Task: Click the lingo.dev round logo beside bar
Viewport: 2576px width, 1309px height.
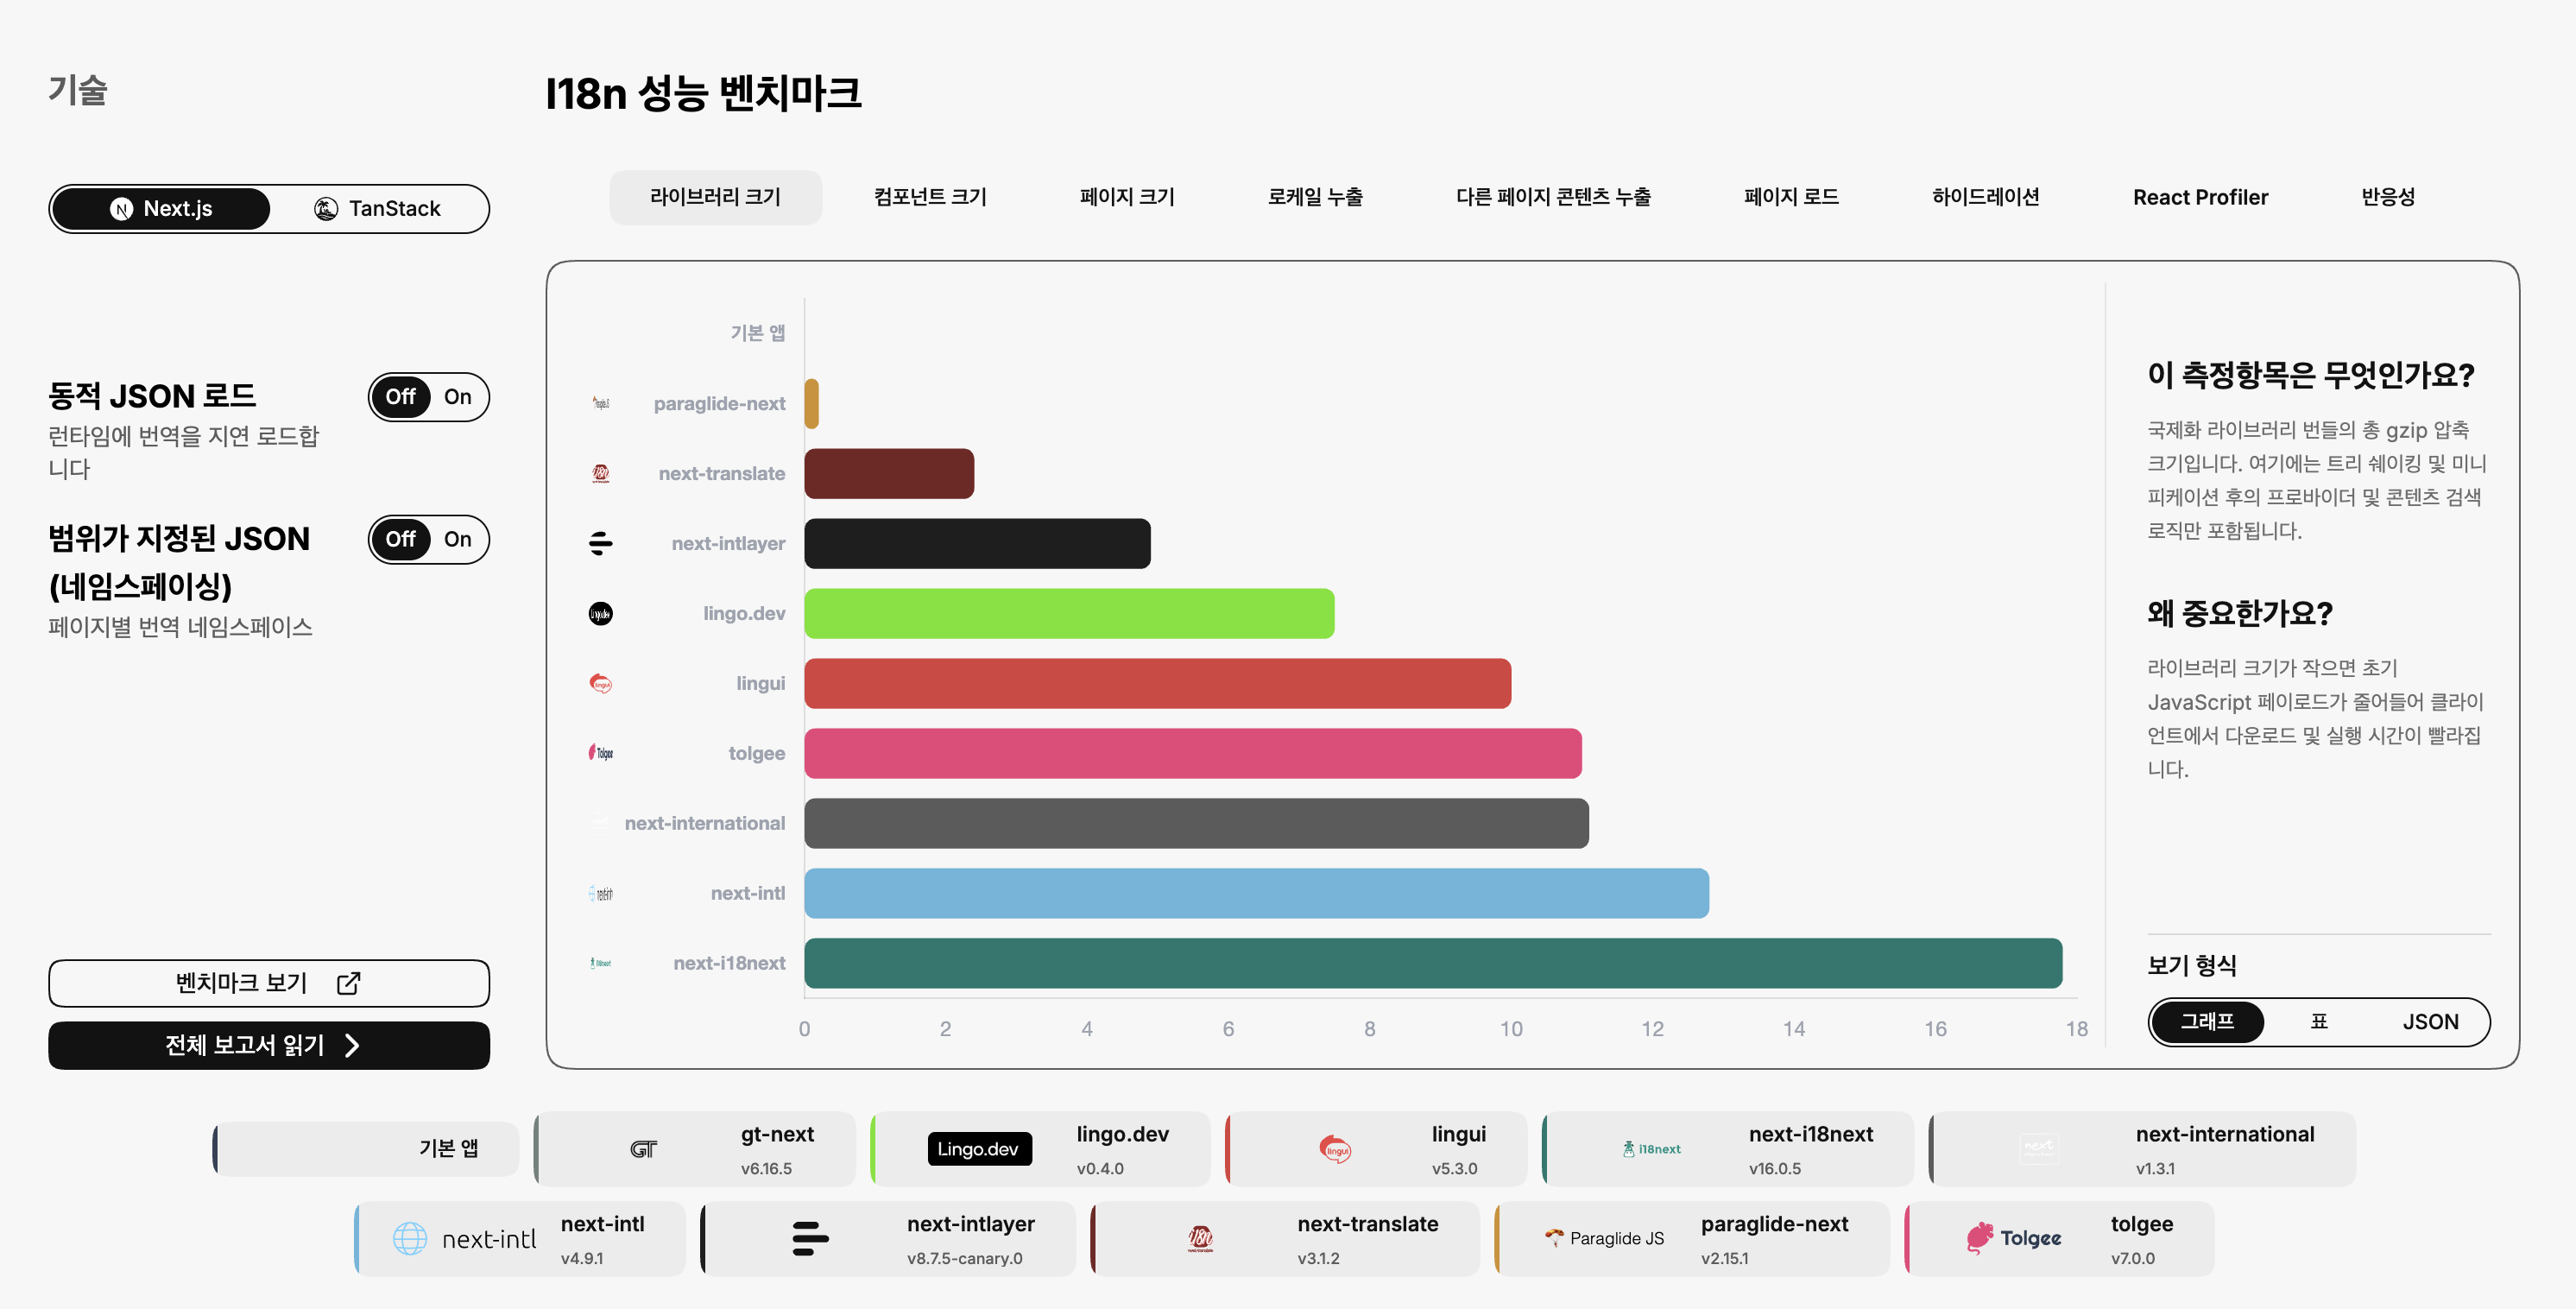Action: [x=600, y=613]
